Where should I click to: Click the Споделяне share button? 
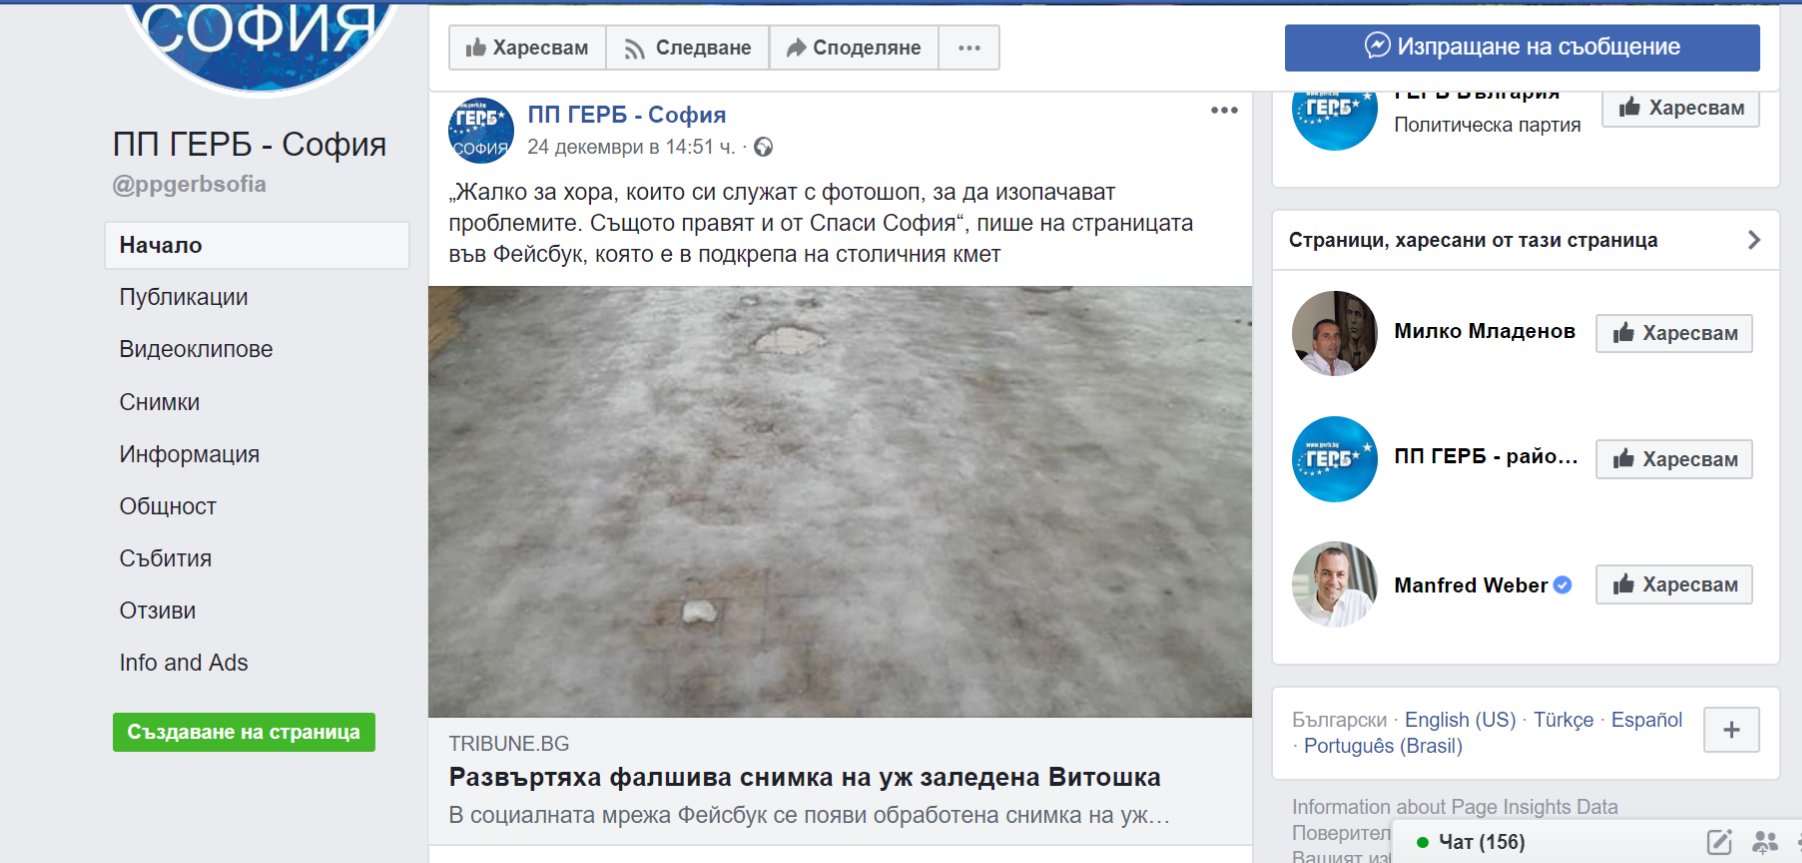853,48
